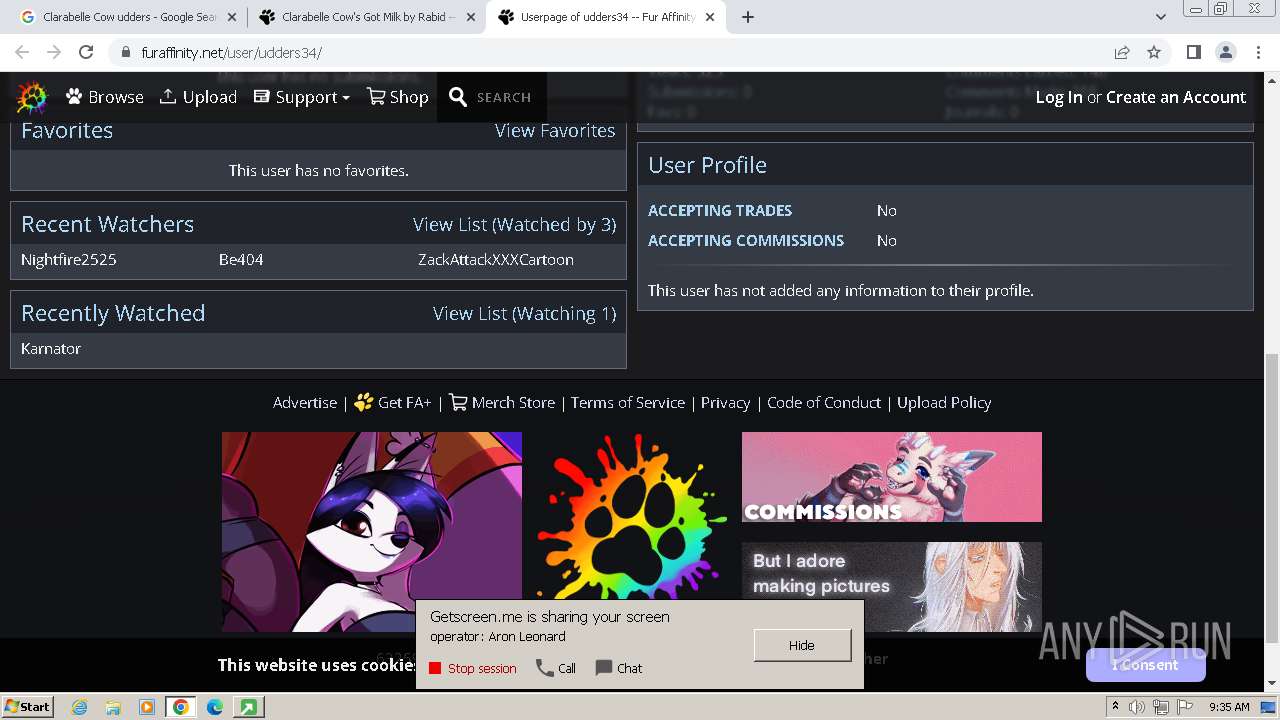1280x720 pixels.
Task: Open View Favorites link
Action: (555, 130)
